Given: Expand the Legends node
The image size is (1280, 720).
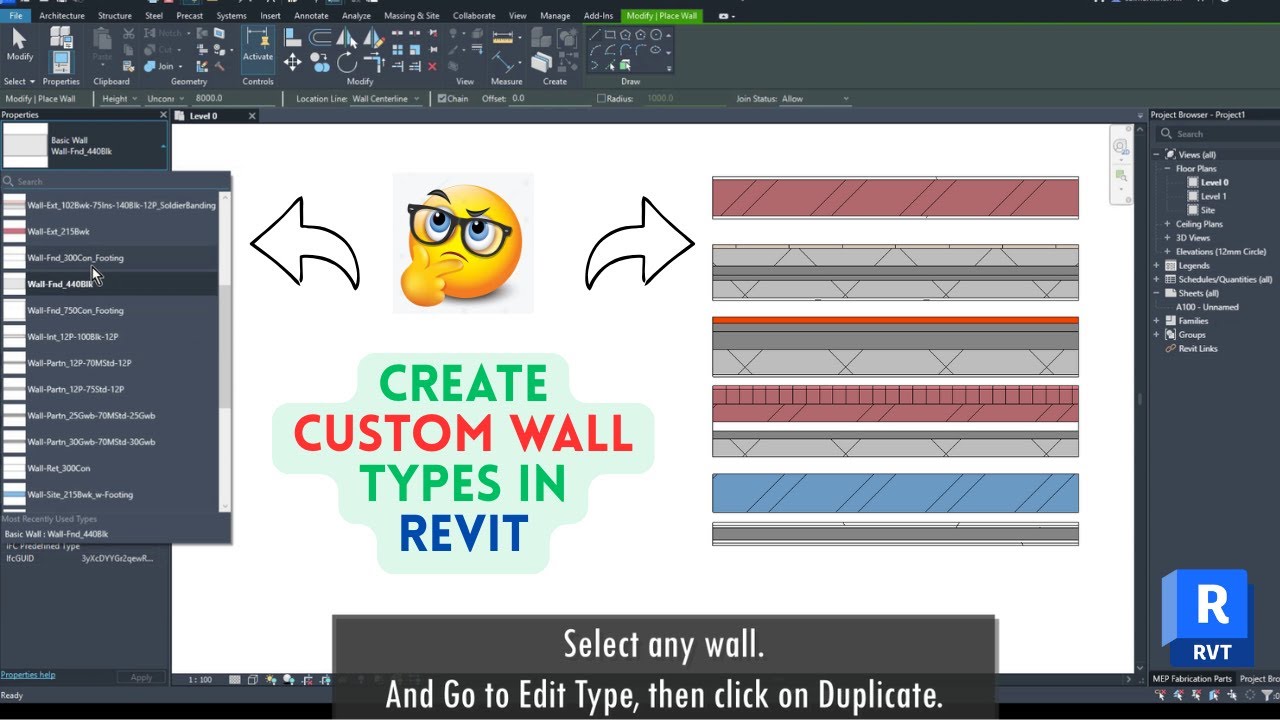Looking at the screenshot, I should point(1158,266).
